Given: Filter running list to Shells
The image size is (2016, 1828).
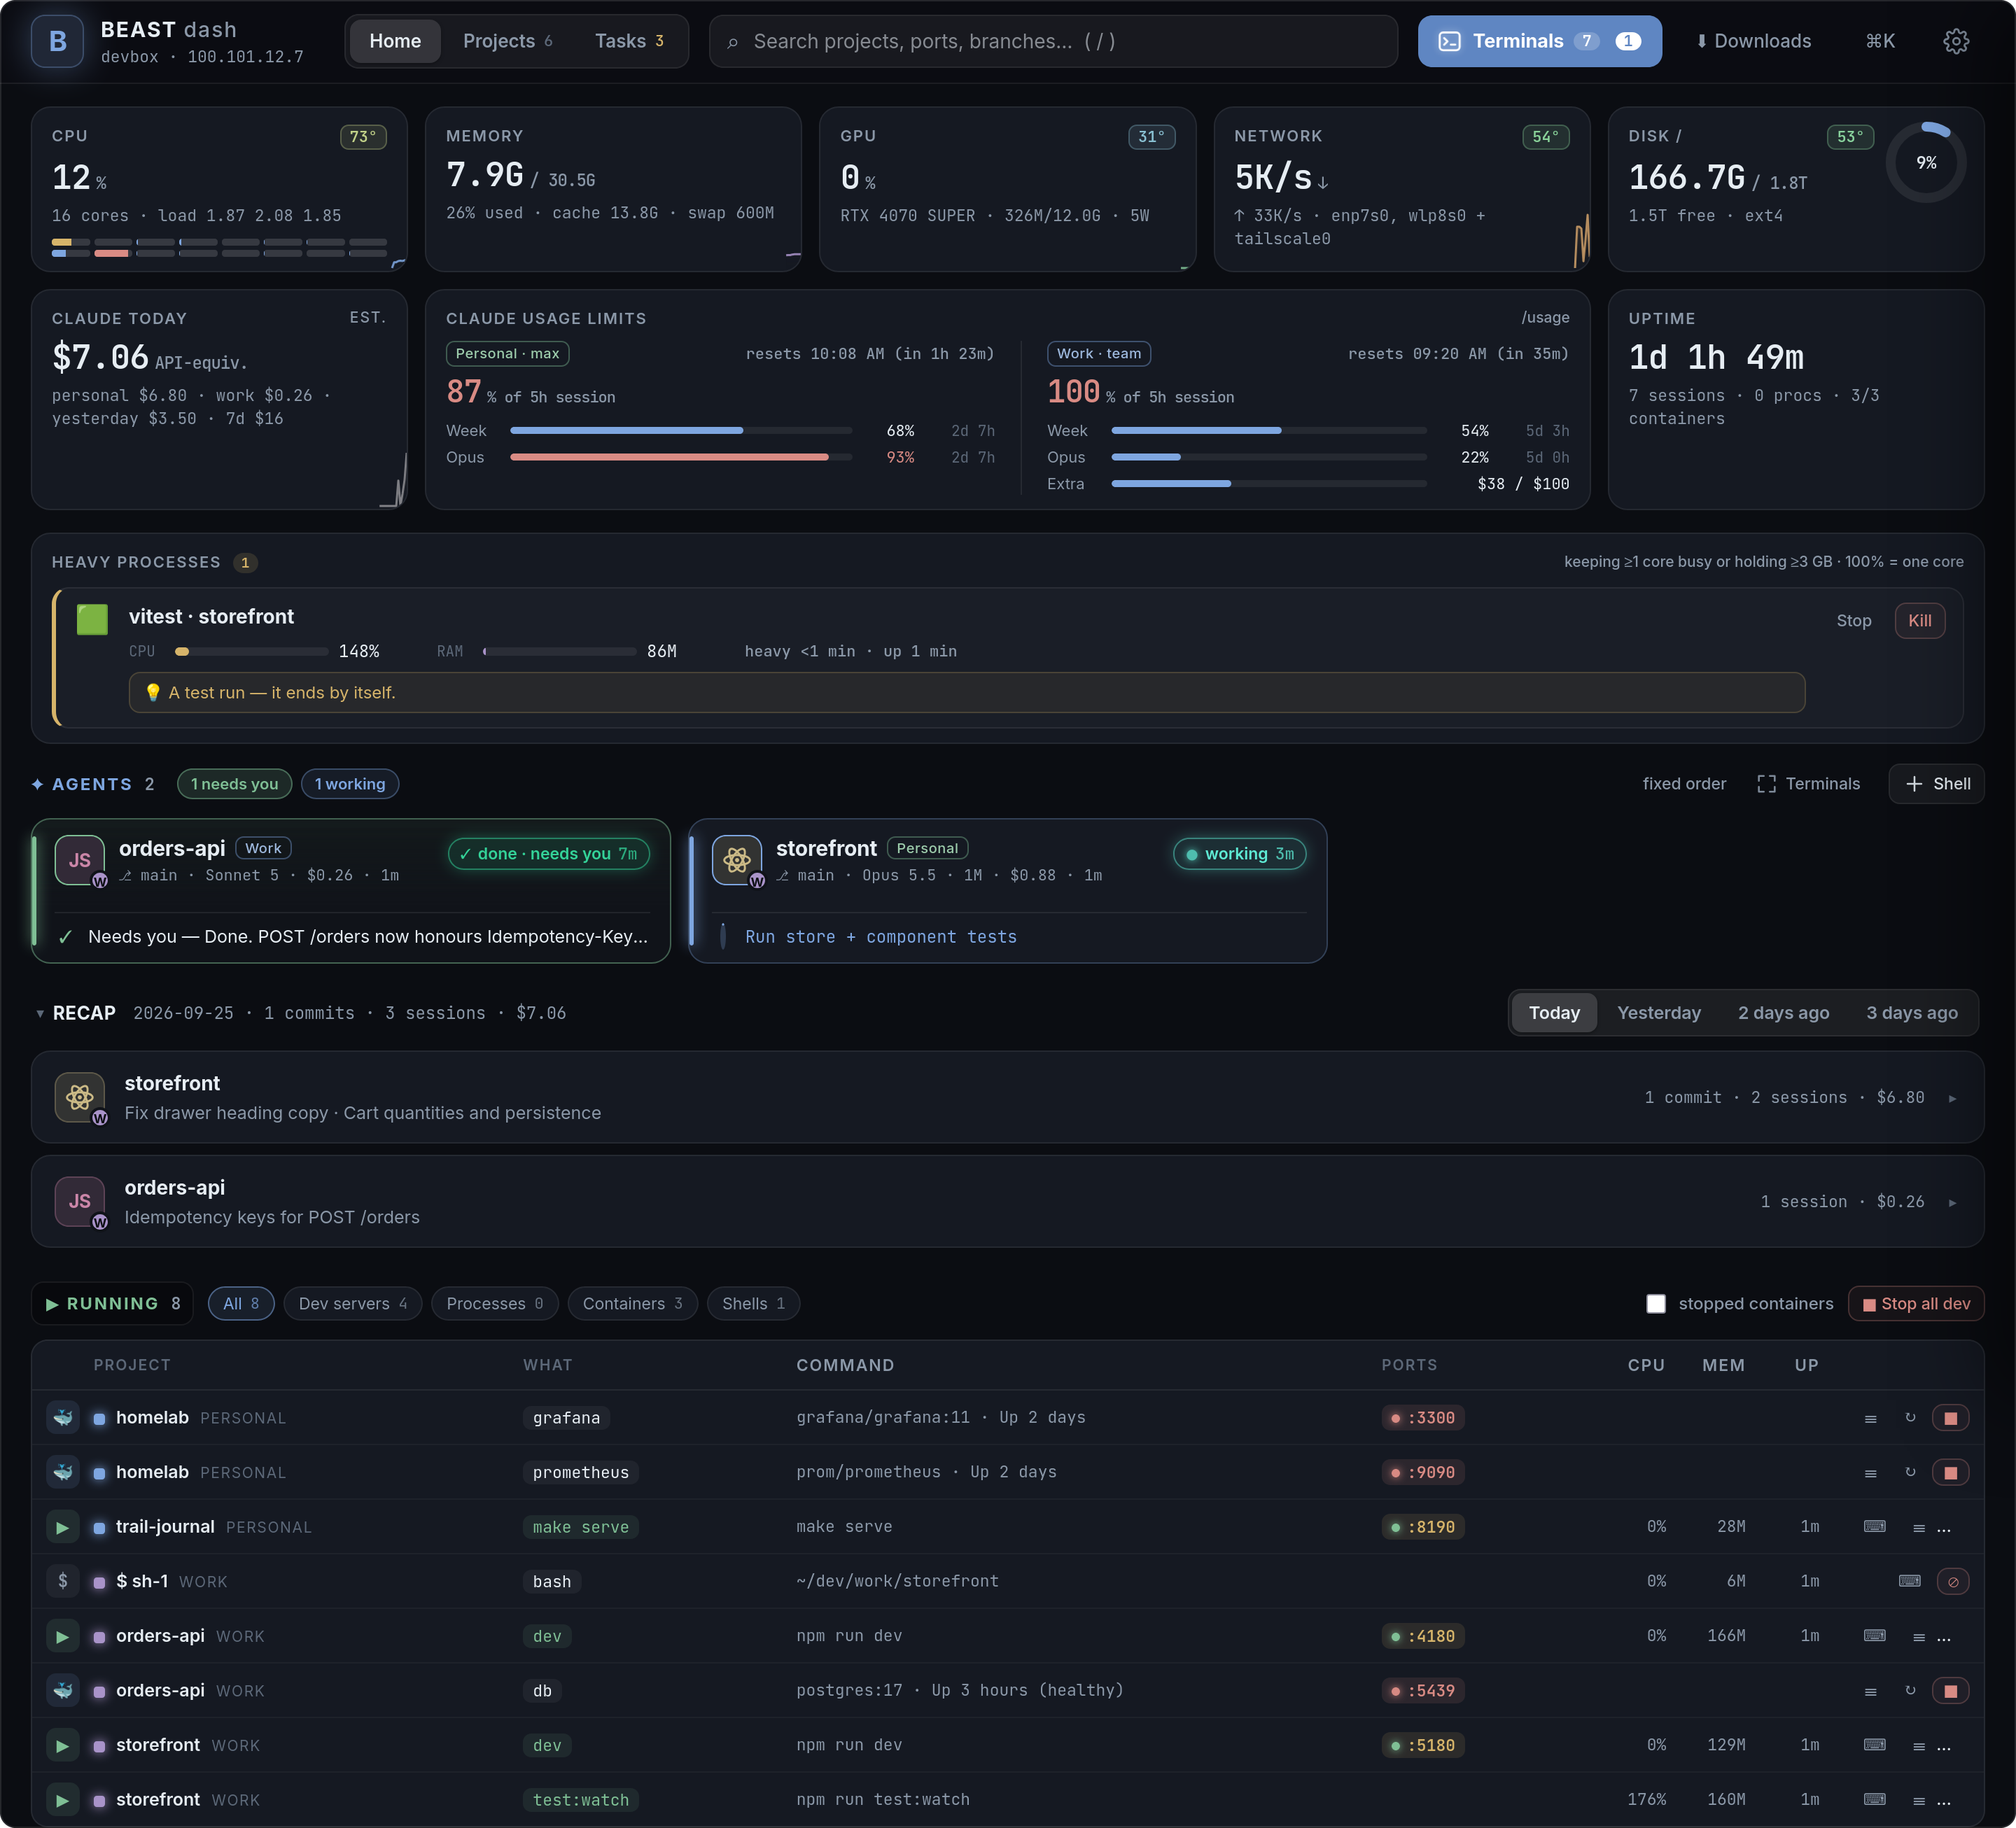Looking at the screenshot, I should tap(753, 1304).
